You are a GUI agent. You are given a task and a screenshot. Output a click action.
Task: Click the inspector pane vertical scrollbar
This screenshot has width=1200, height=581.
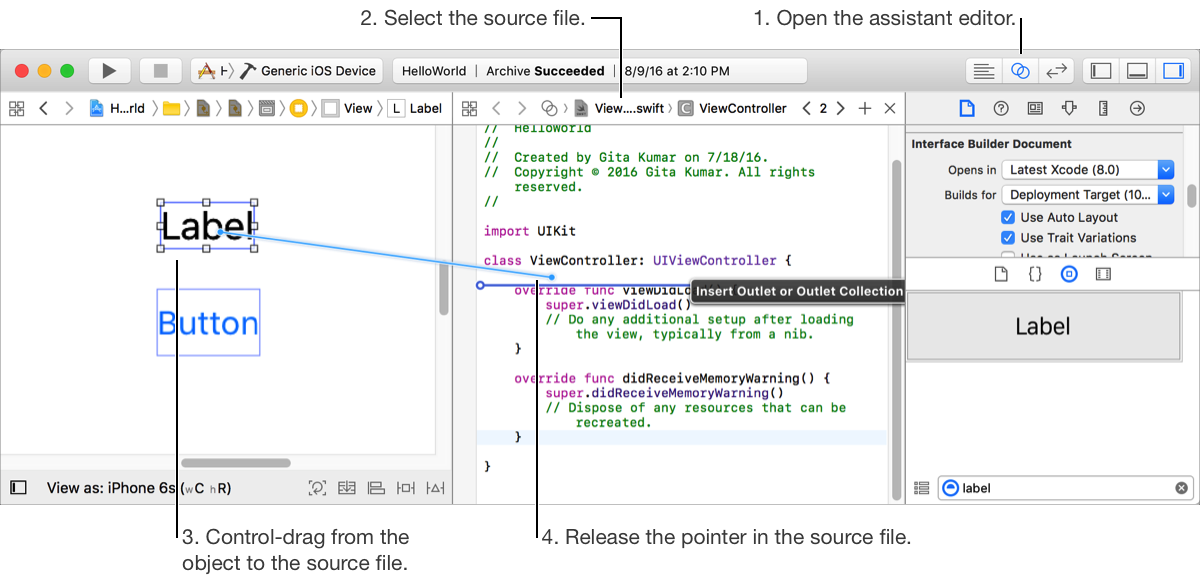pos(1192,195)
